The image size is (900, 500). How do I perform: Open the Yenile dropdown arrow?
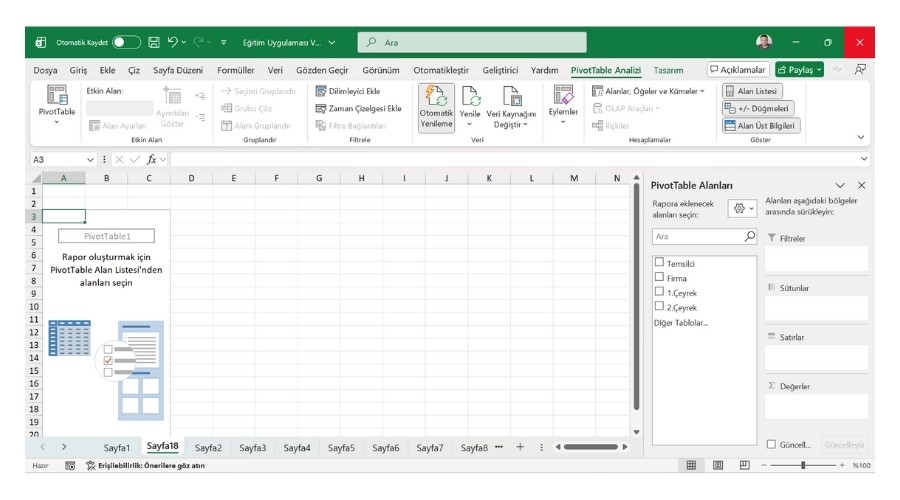470,124
